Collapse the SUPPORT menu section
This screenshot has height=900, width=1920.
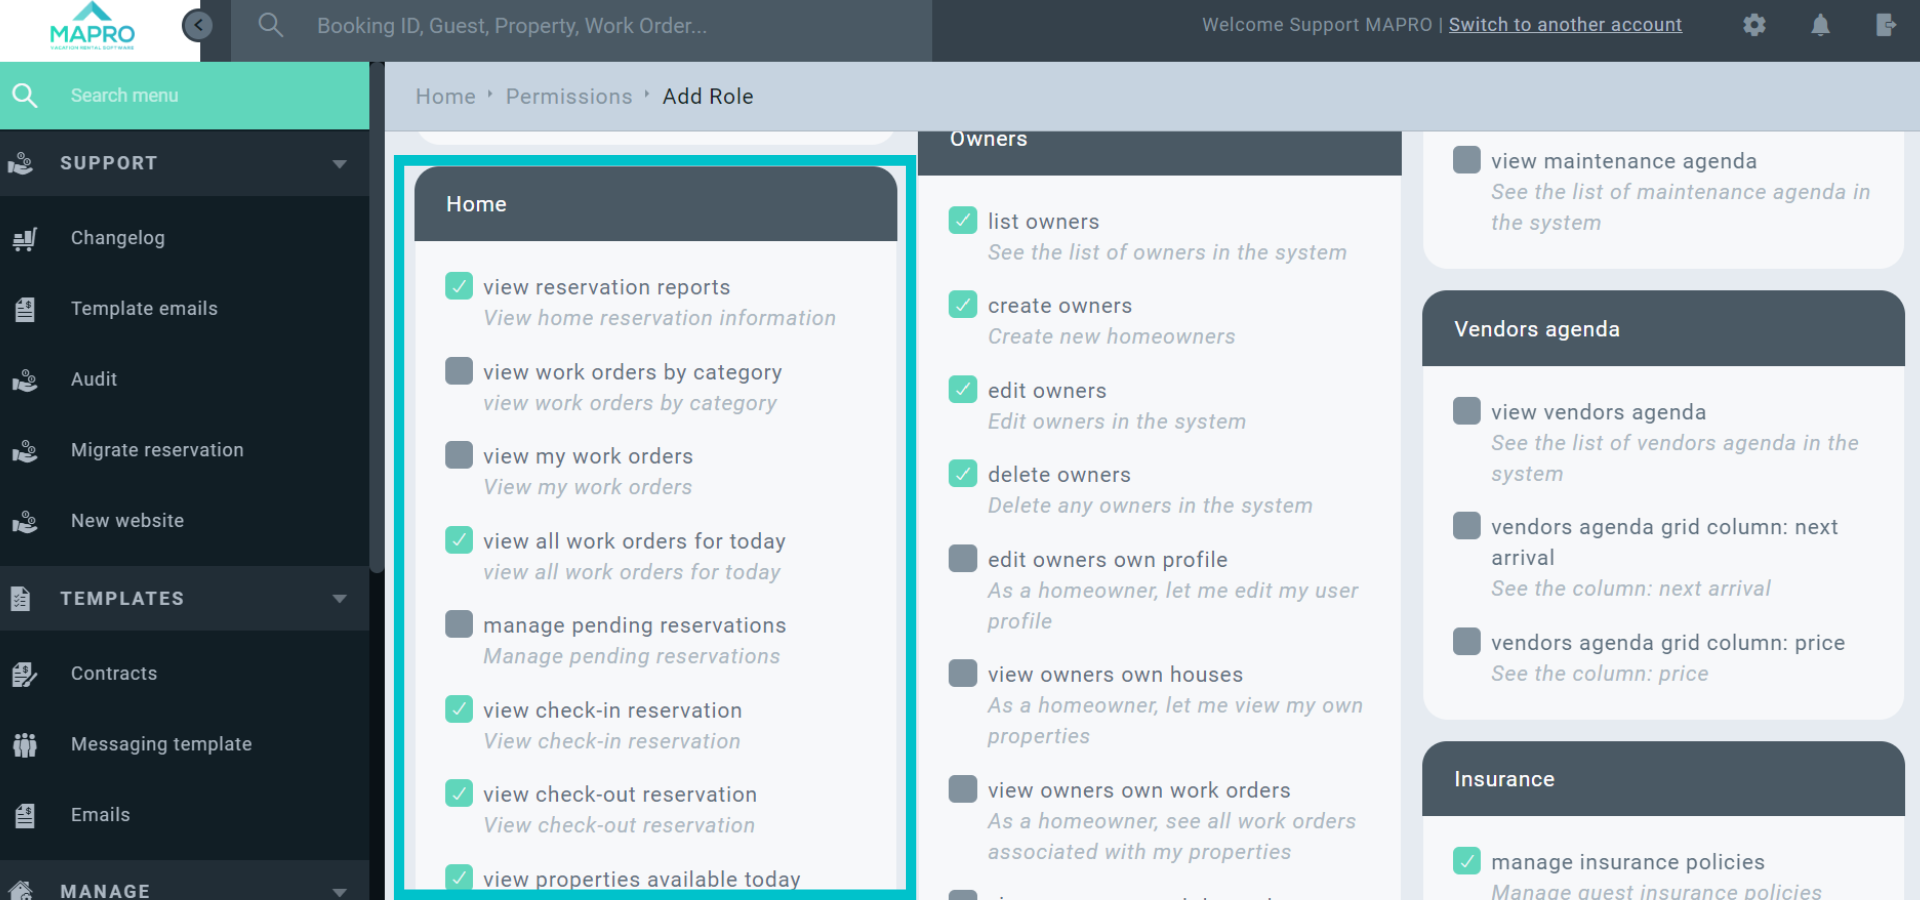tap(340, 163)
